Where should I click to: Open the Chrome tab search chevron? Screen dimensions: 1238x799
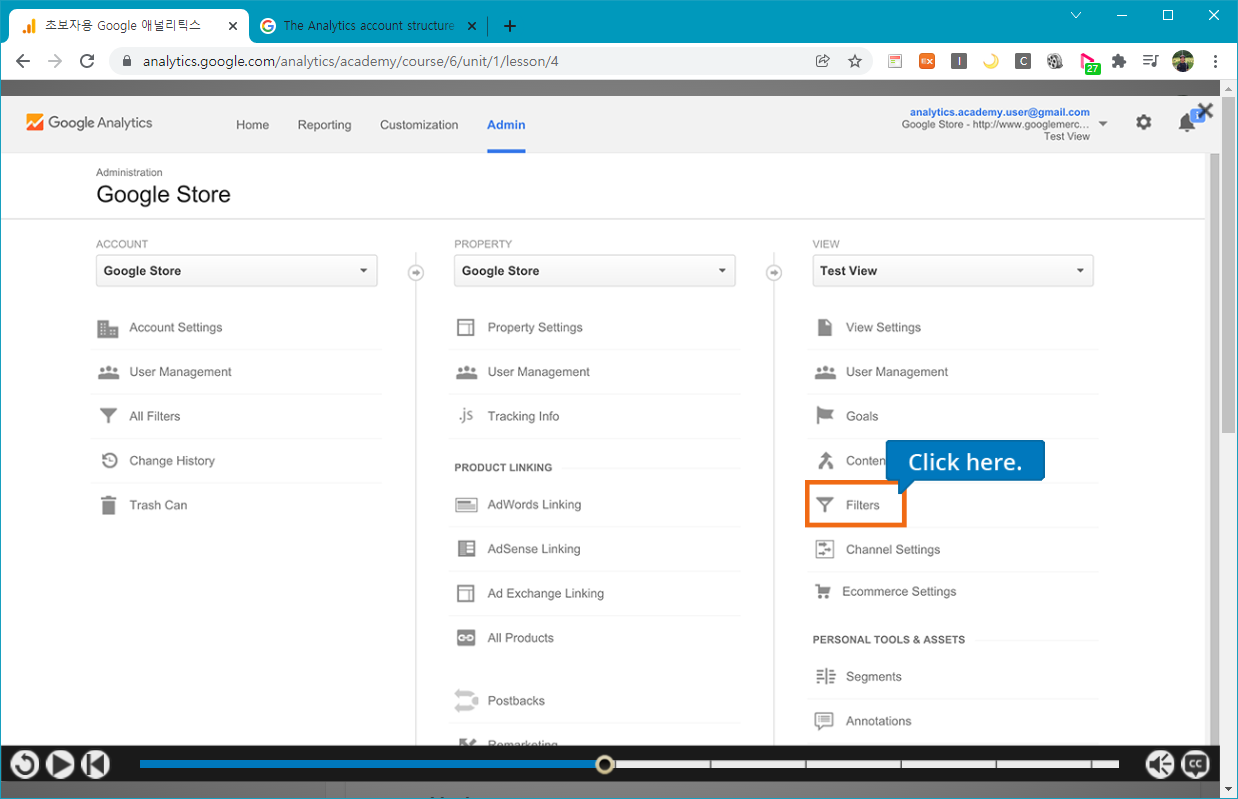tap(1076, 15)
